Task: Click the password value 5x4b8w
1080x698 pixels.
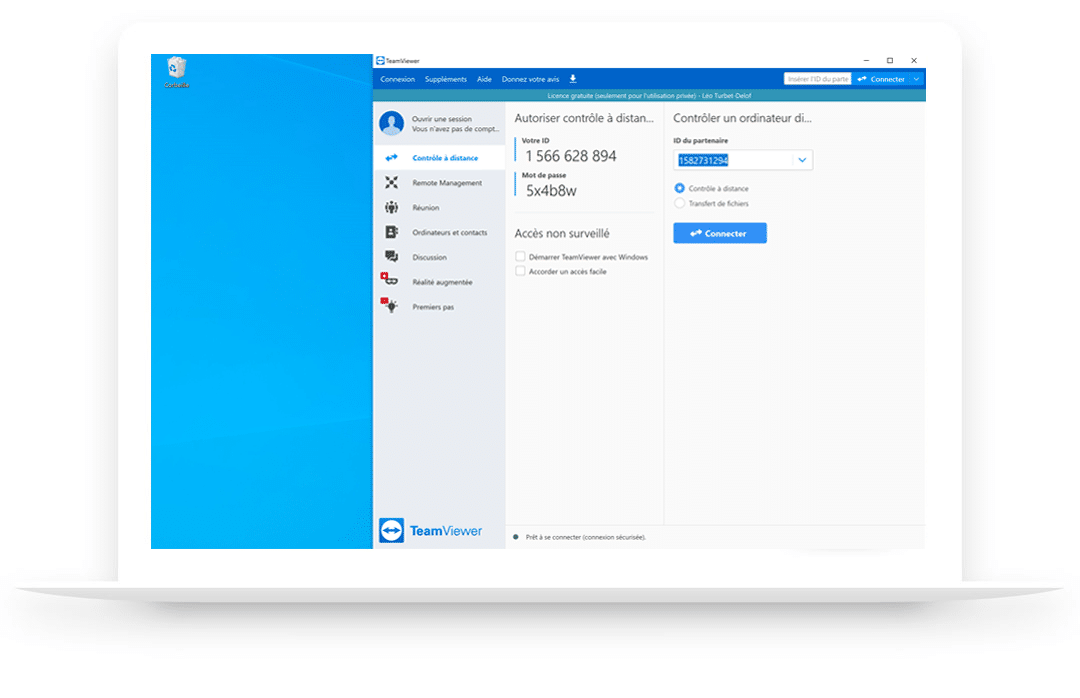Action: click(x=551, y=191)
